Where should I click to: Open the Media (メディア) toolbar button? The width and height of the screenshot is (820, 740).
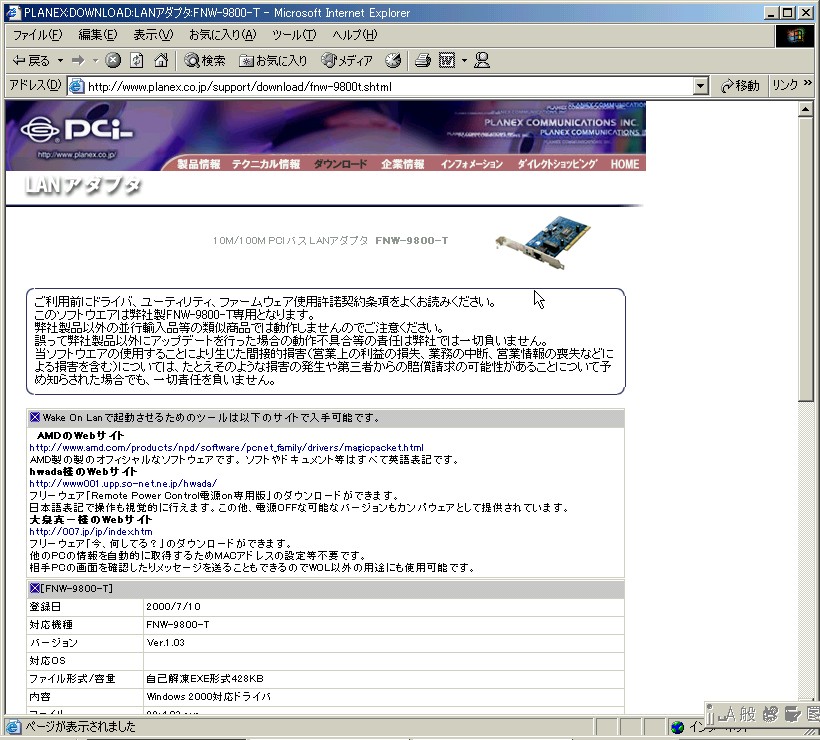347,61
